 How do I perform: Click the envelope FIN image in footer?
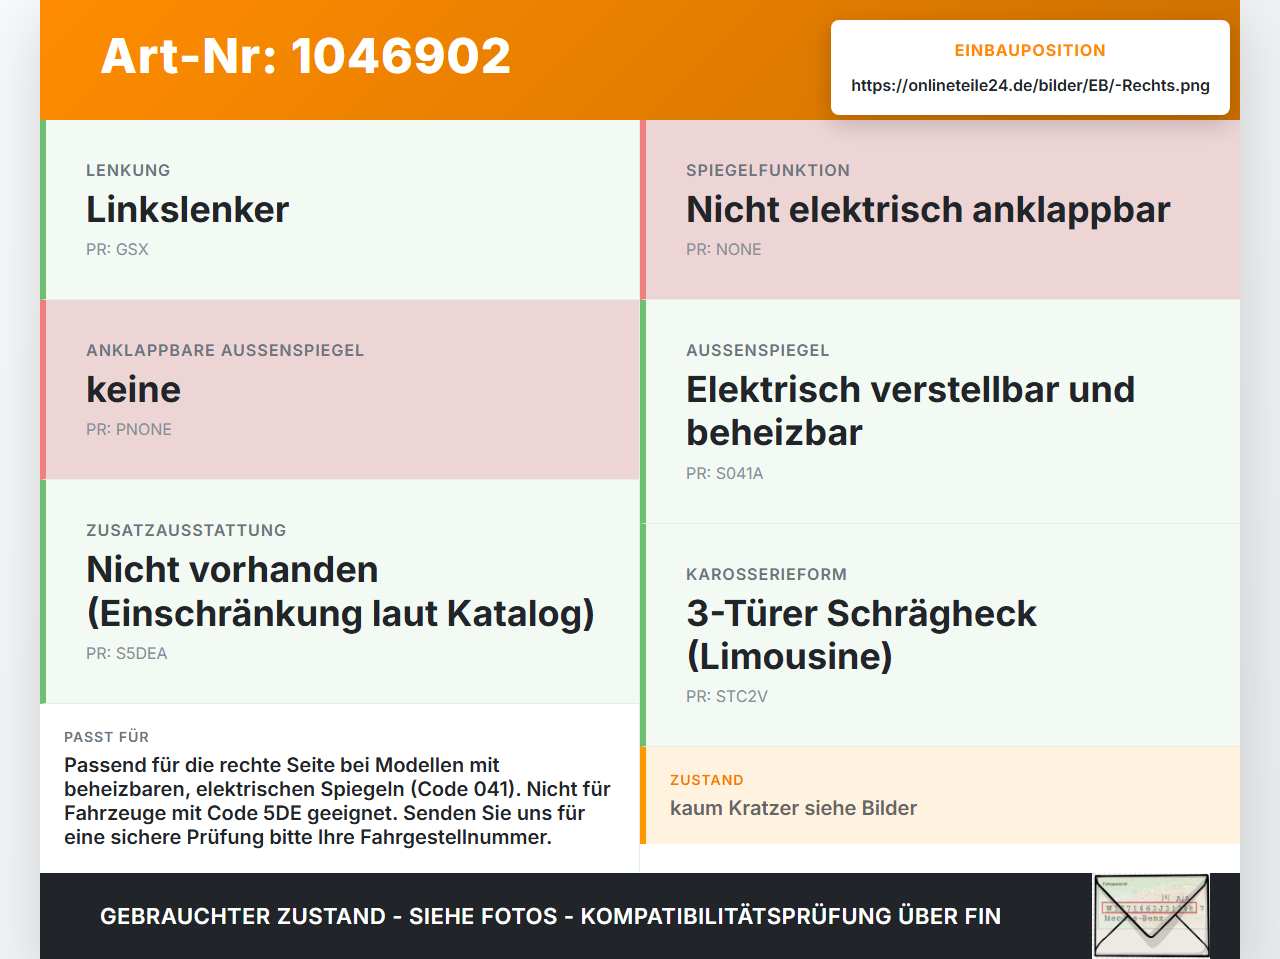(1151, 916)
